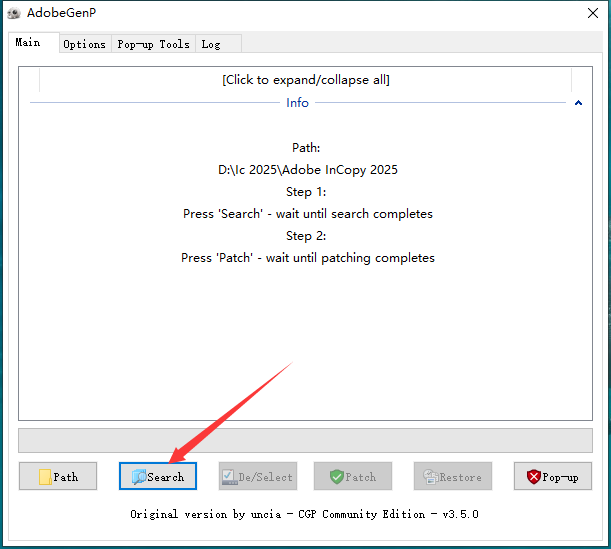Click the Info group header label
This screenshot has height=549, width=611.
click(x=297, y=103)
